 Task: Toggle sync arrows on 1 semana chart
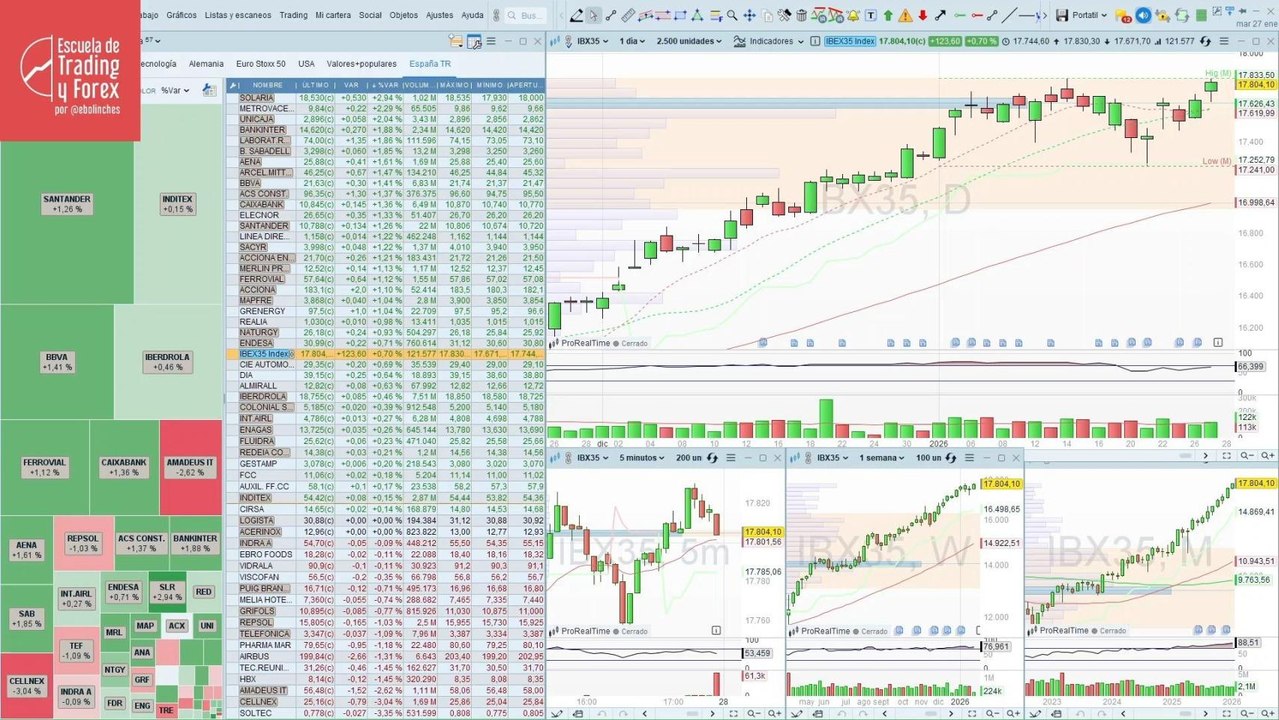(x=950, y=458)
